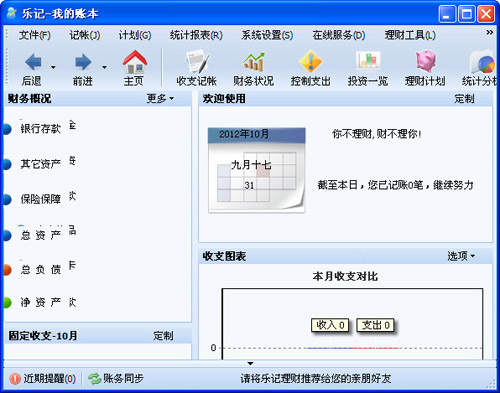Expand hidden menu items chevron
The width and height of the screenshot is (500, 393).
coord(489,32)
